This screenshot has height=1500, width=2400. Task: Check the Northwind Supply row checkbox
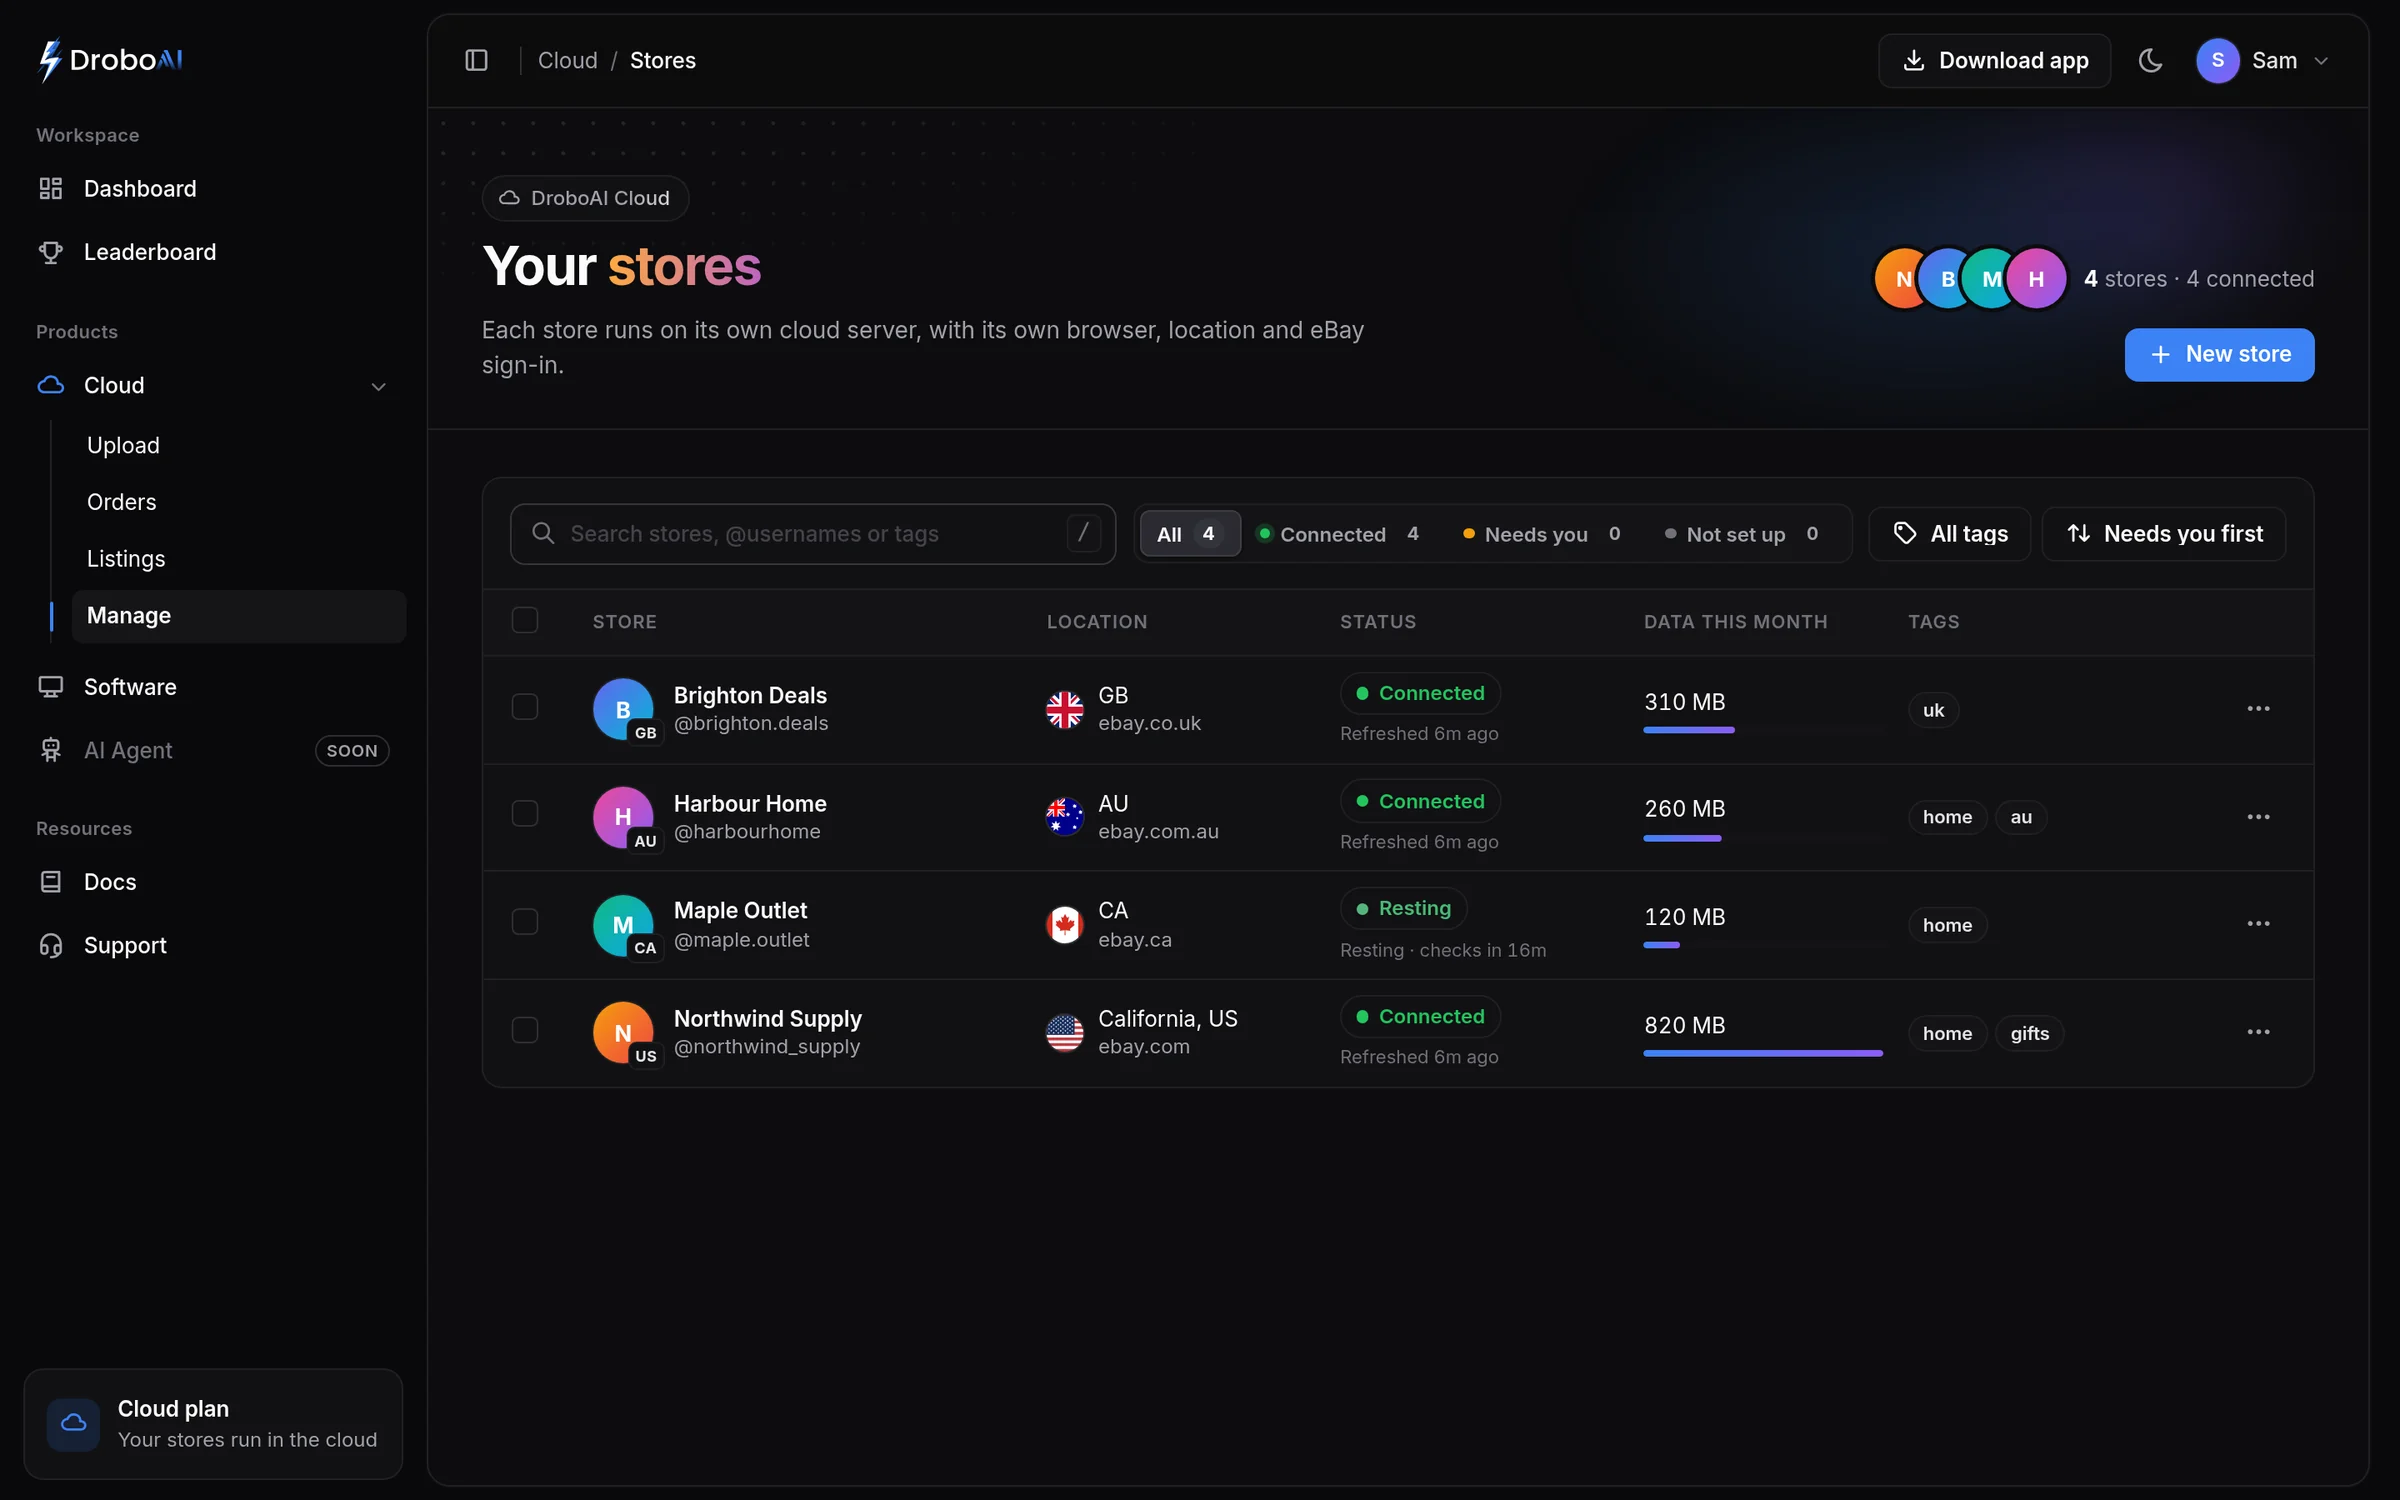[525, 1030]
